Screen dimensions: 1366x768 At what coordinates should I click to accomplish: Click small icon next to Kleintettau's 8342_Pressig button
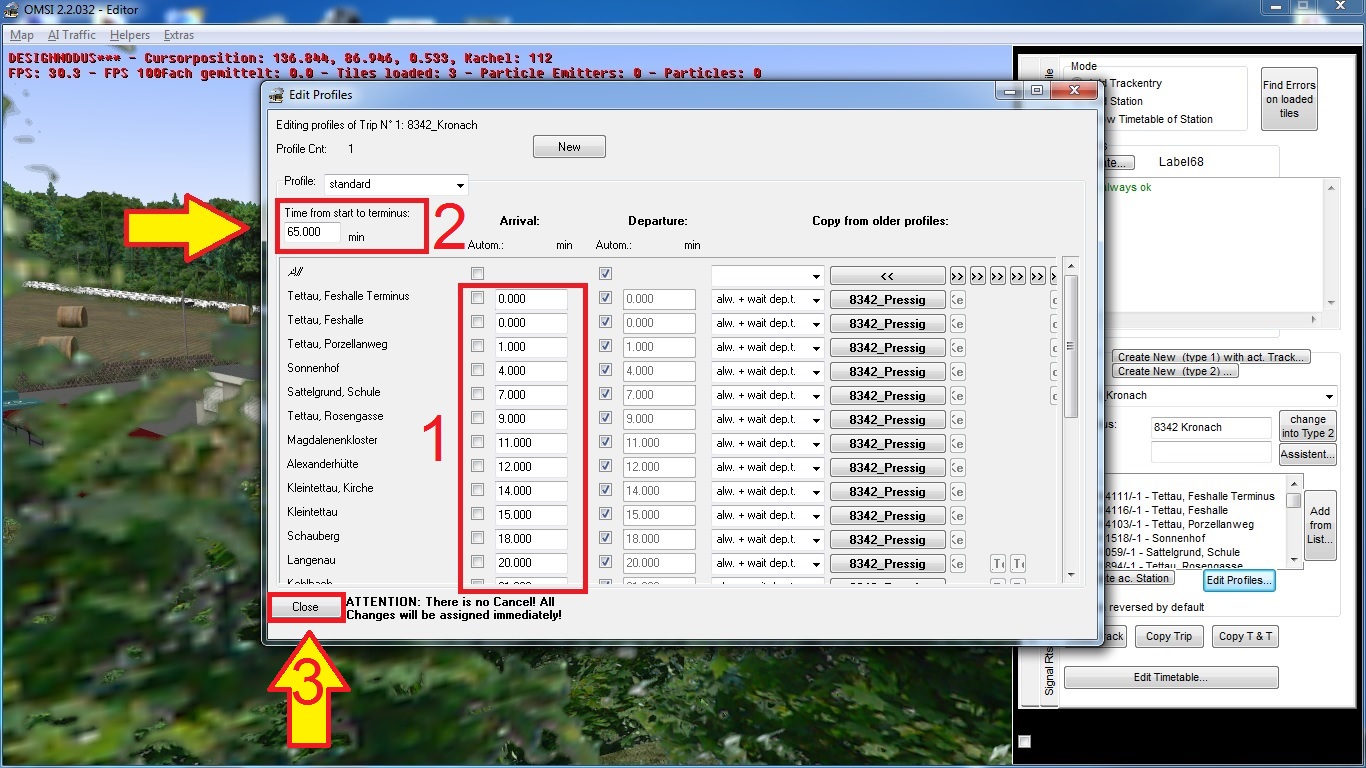957,516
